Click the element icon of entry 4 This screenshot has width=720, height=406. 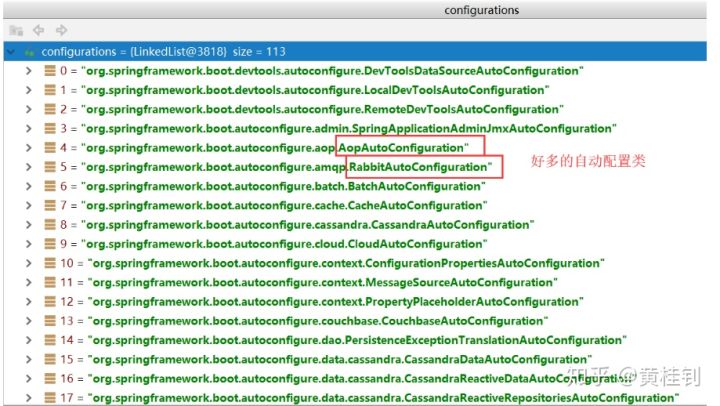click(50, 148)
